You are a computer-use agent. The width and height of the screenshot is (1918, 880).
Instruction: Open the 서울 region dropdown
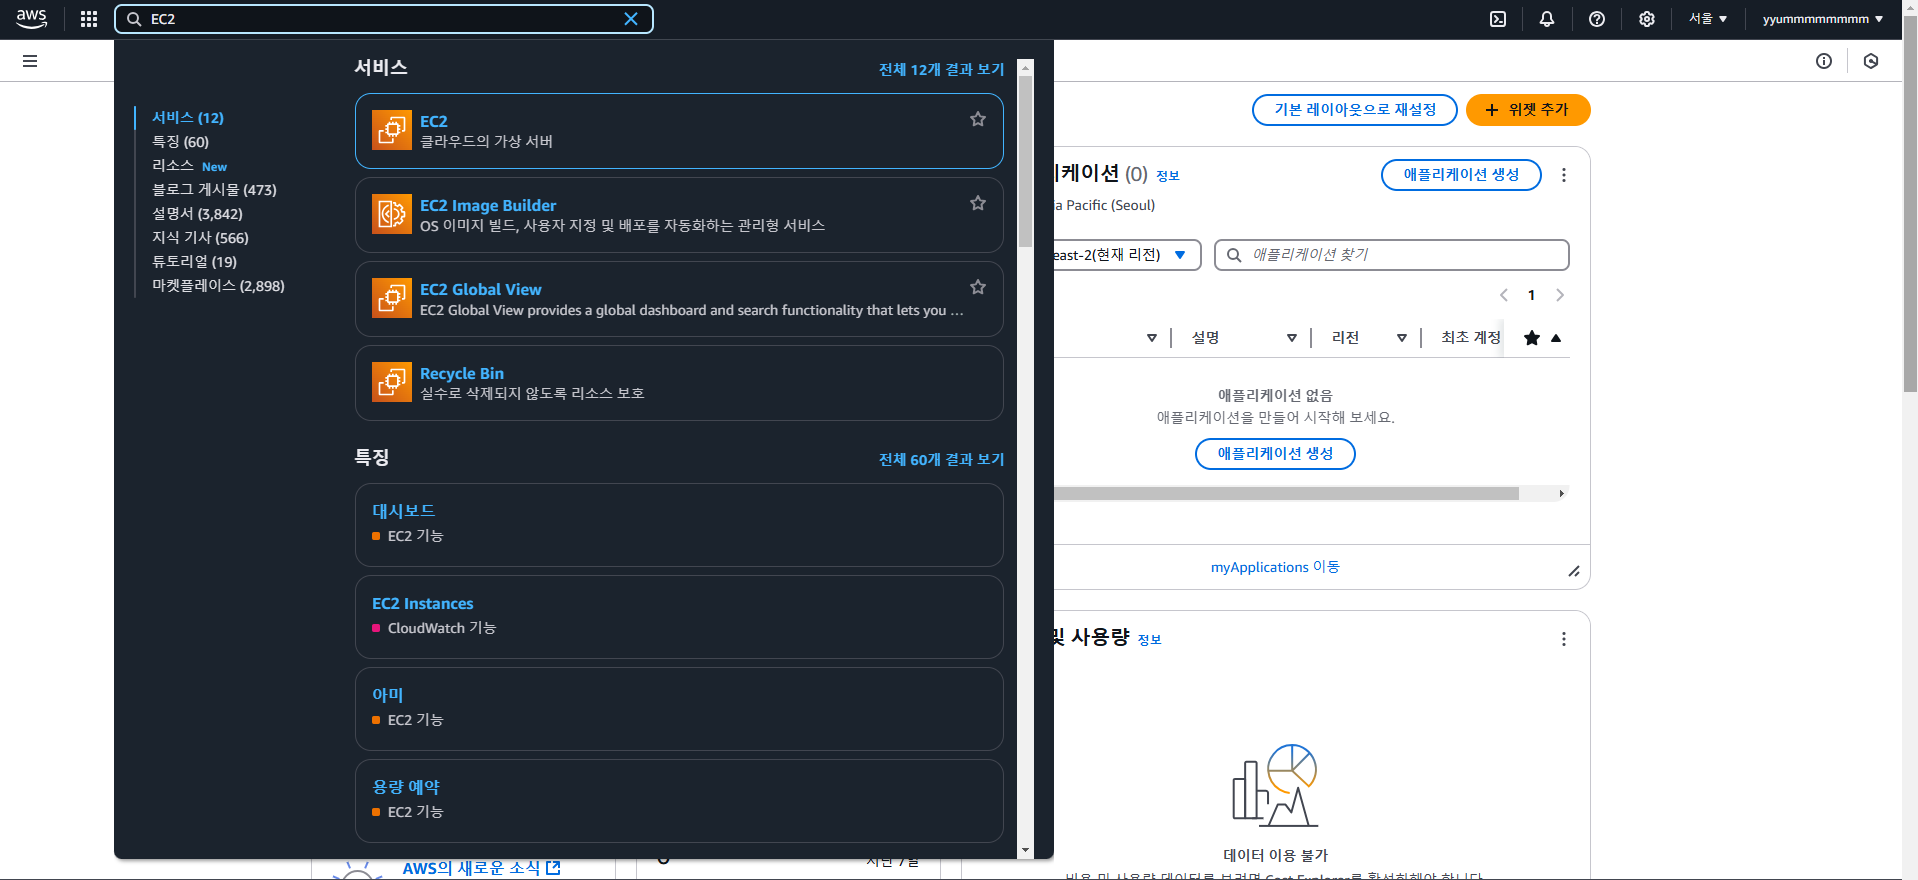(x=1708, y=19)
